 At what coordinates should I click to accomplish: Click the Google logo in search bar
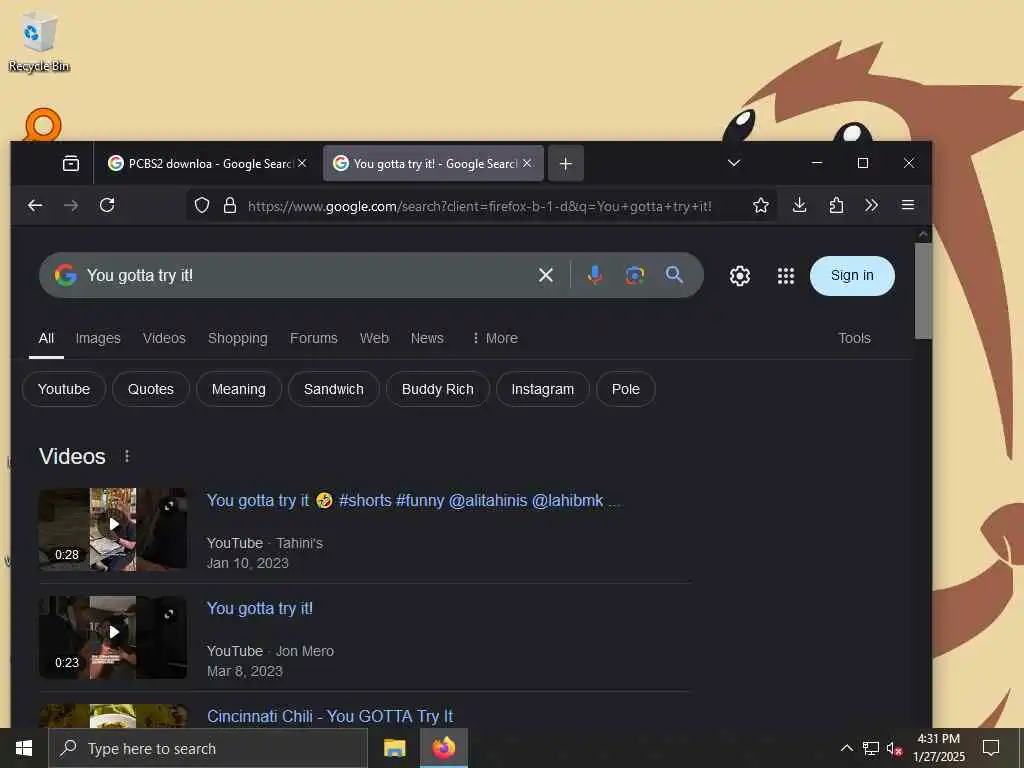coord(65,276)
